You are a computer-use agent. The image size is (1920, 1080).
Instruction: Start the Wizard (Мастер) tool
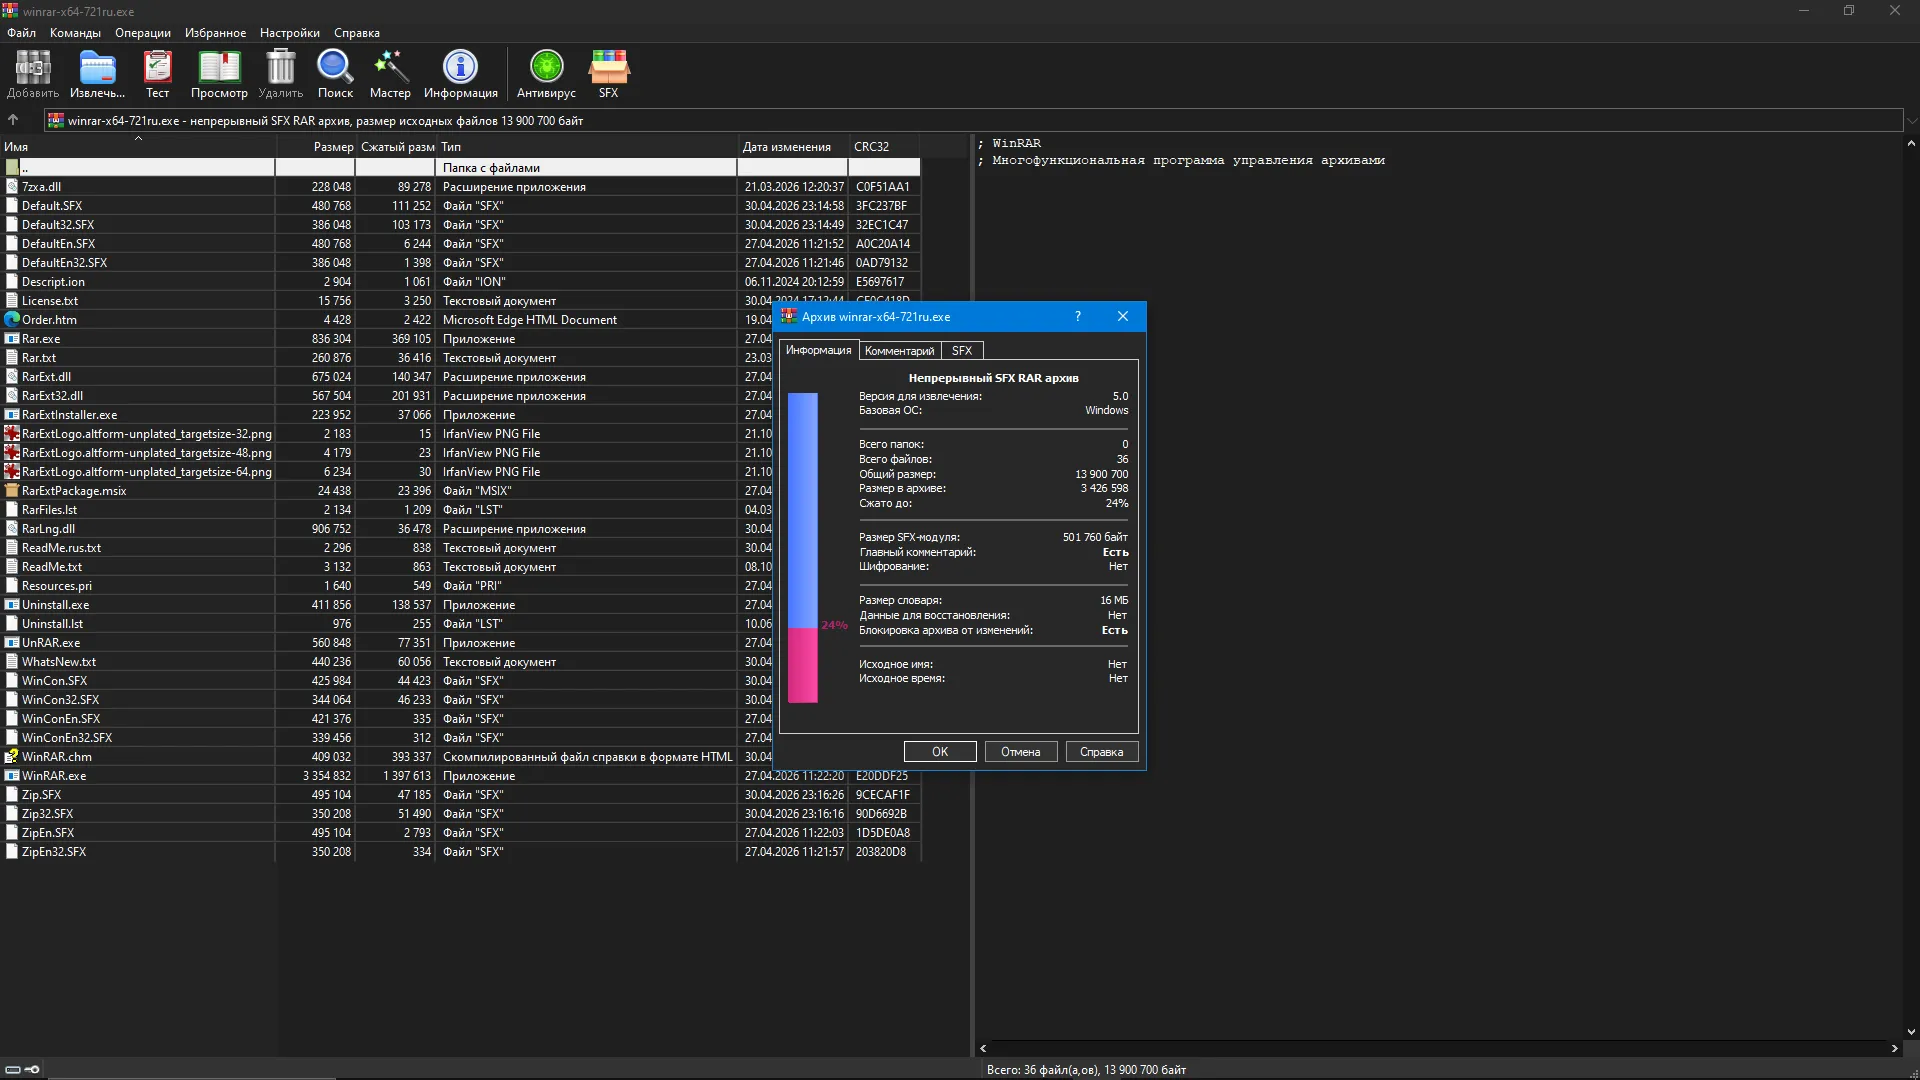tap(390, 74)
